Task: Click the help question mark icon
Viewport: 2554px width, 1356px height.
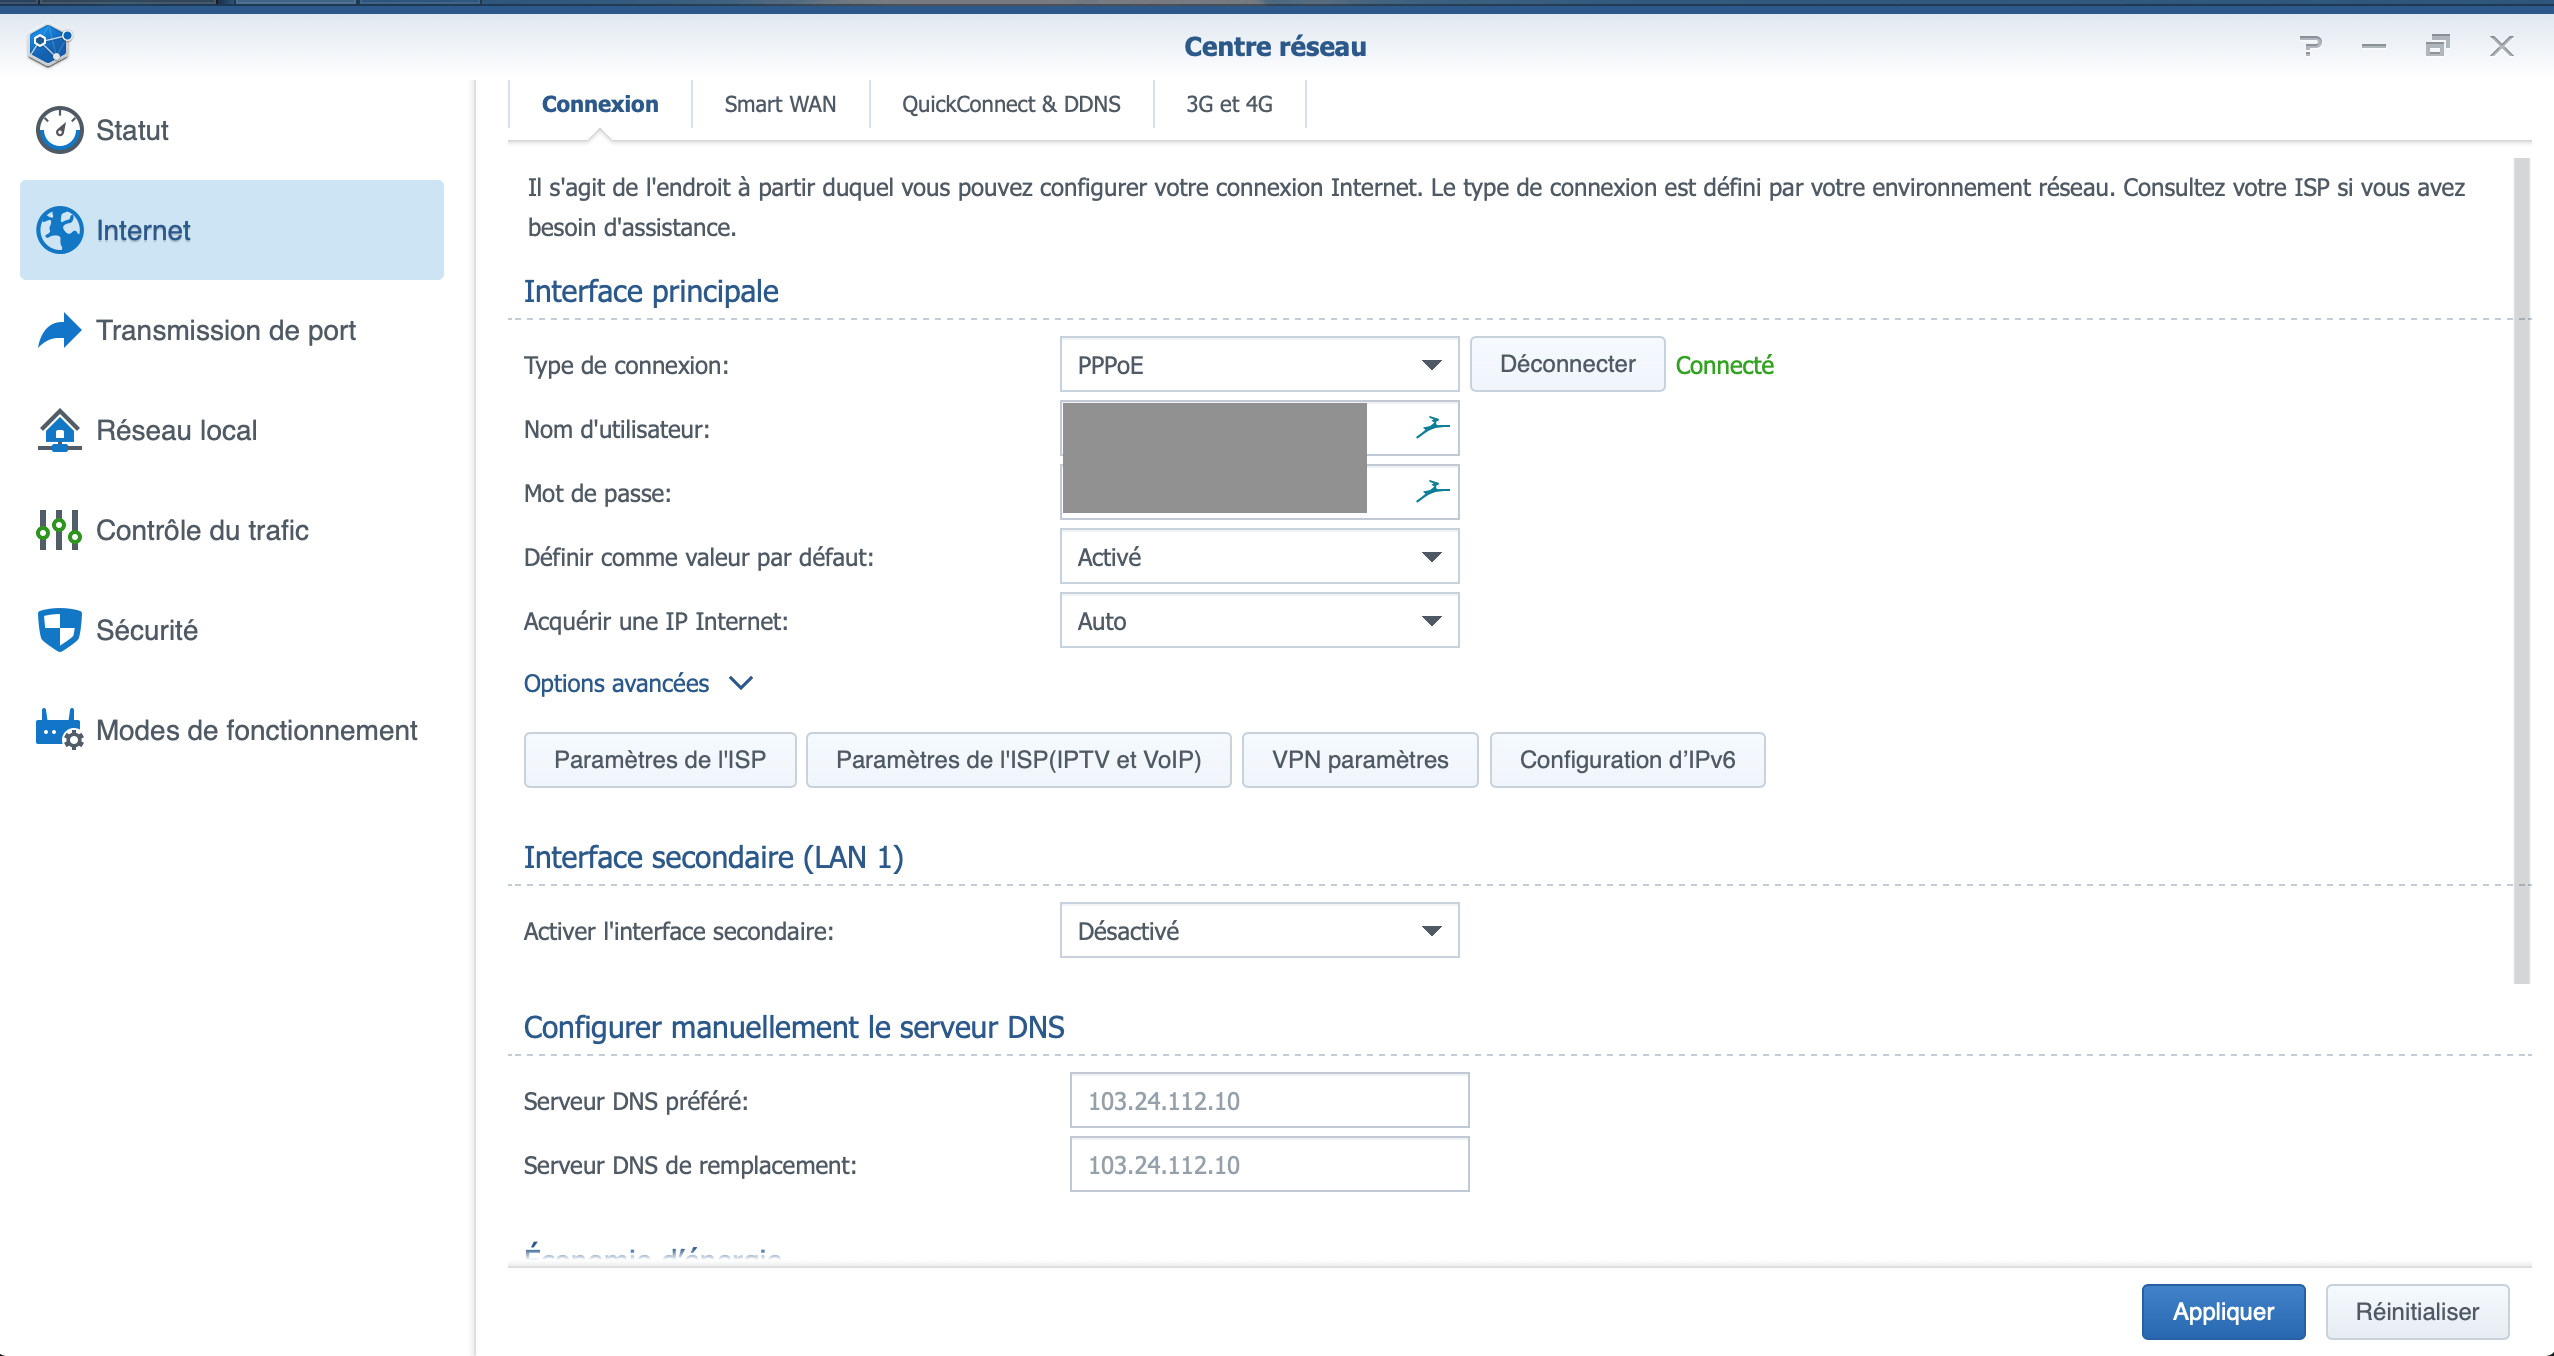Action: (x=2310, y=46)
